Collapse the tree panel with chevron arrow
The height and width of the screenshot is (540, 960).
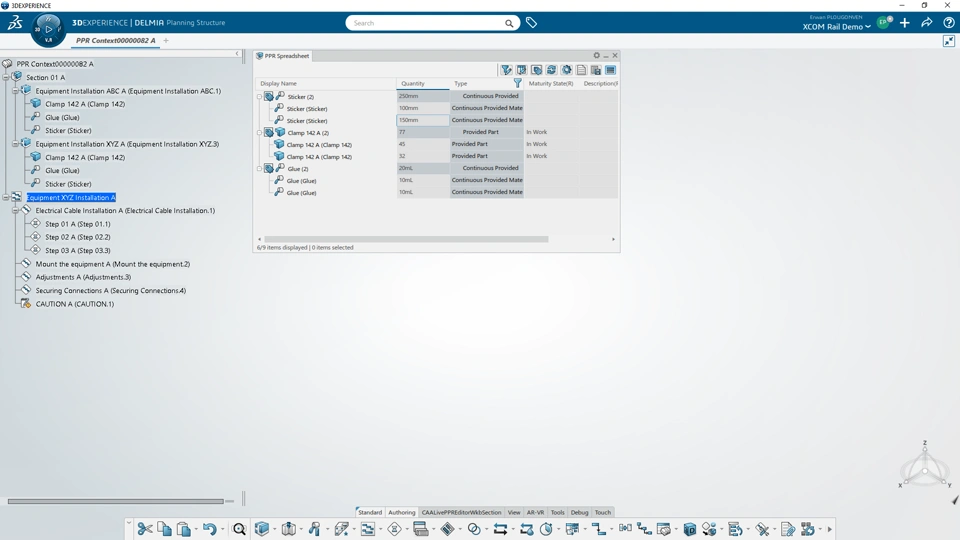pyautogui.click(x=237, y=54)
